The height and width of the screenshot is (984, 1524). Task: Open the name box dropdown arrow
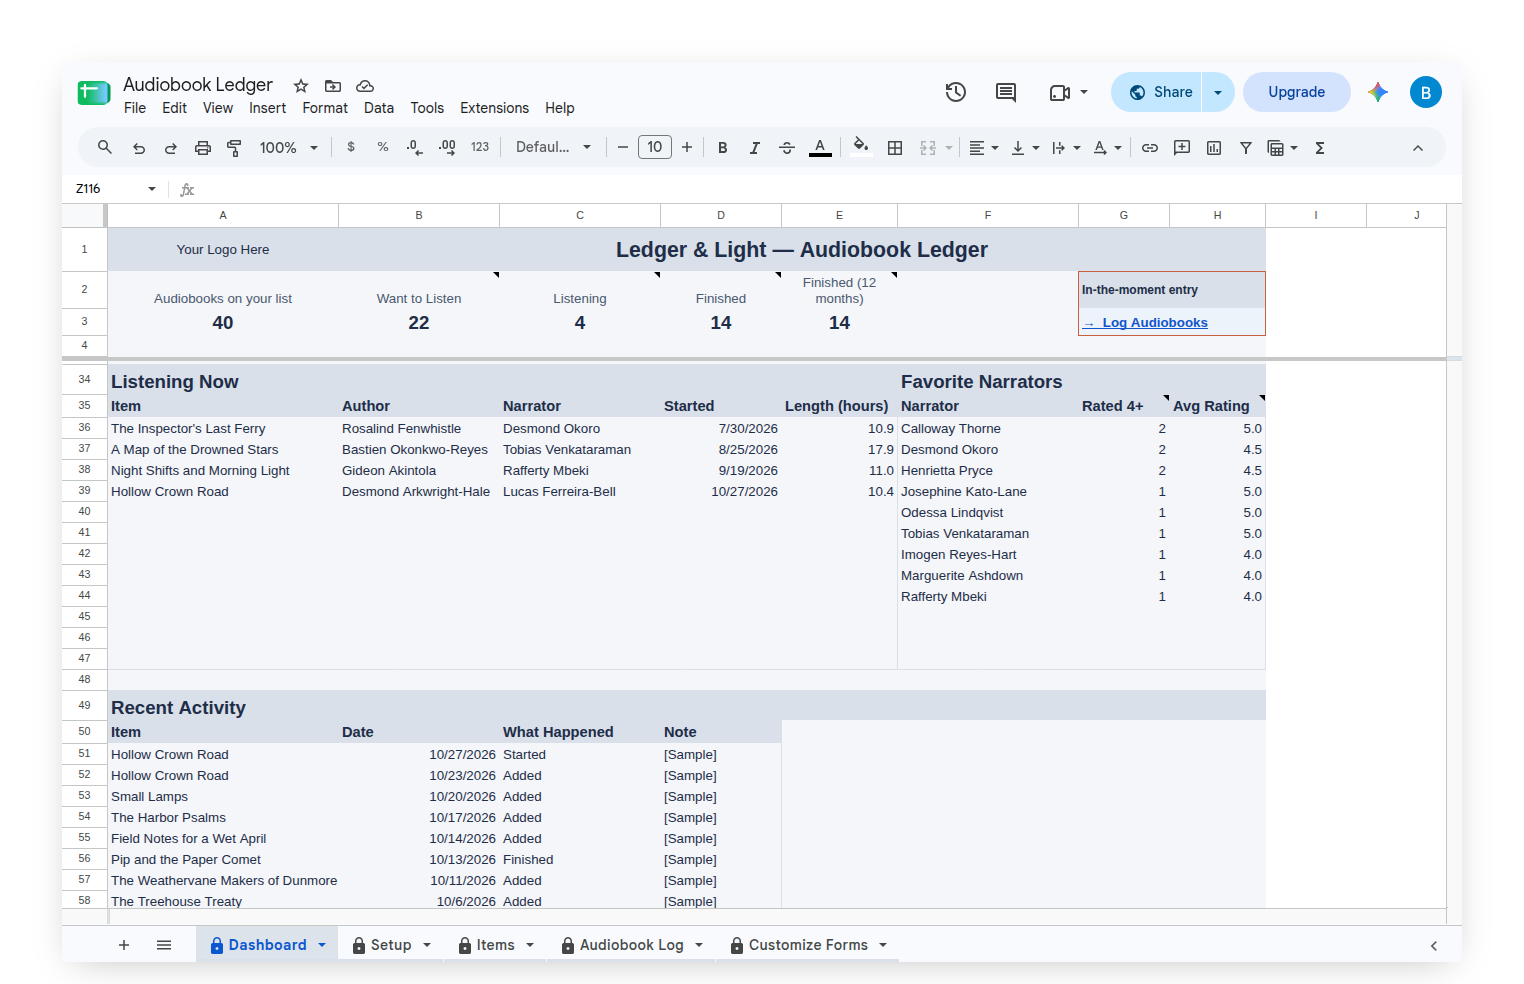tap(152, 189)
